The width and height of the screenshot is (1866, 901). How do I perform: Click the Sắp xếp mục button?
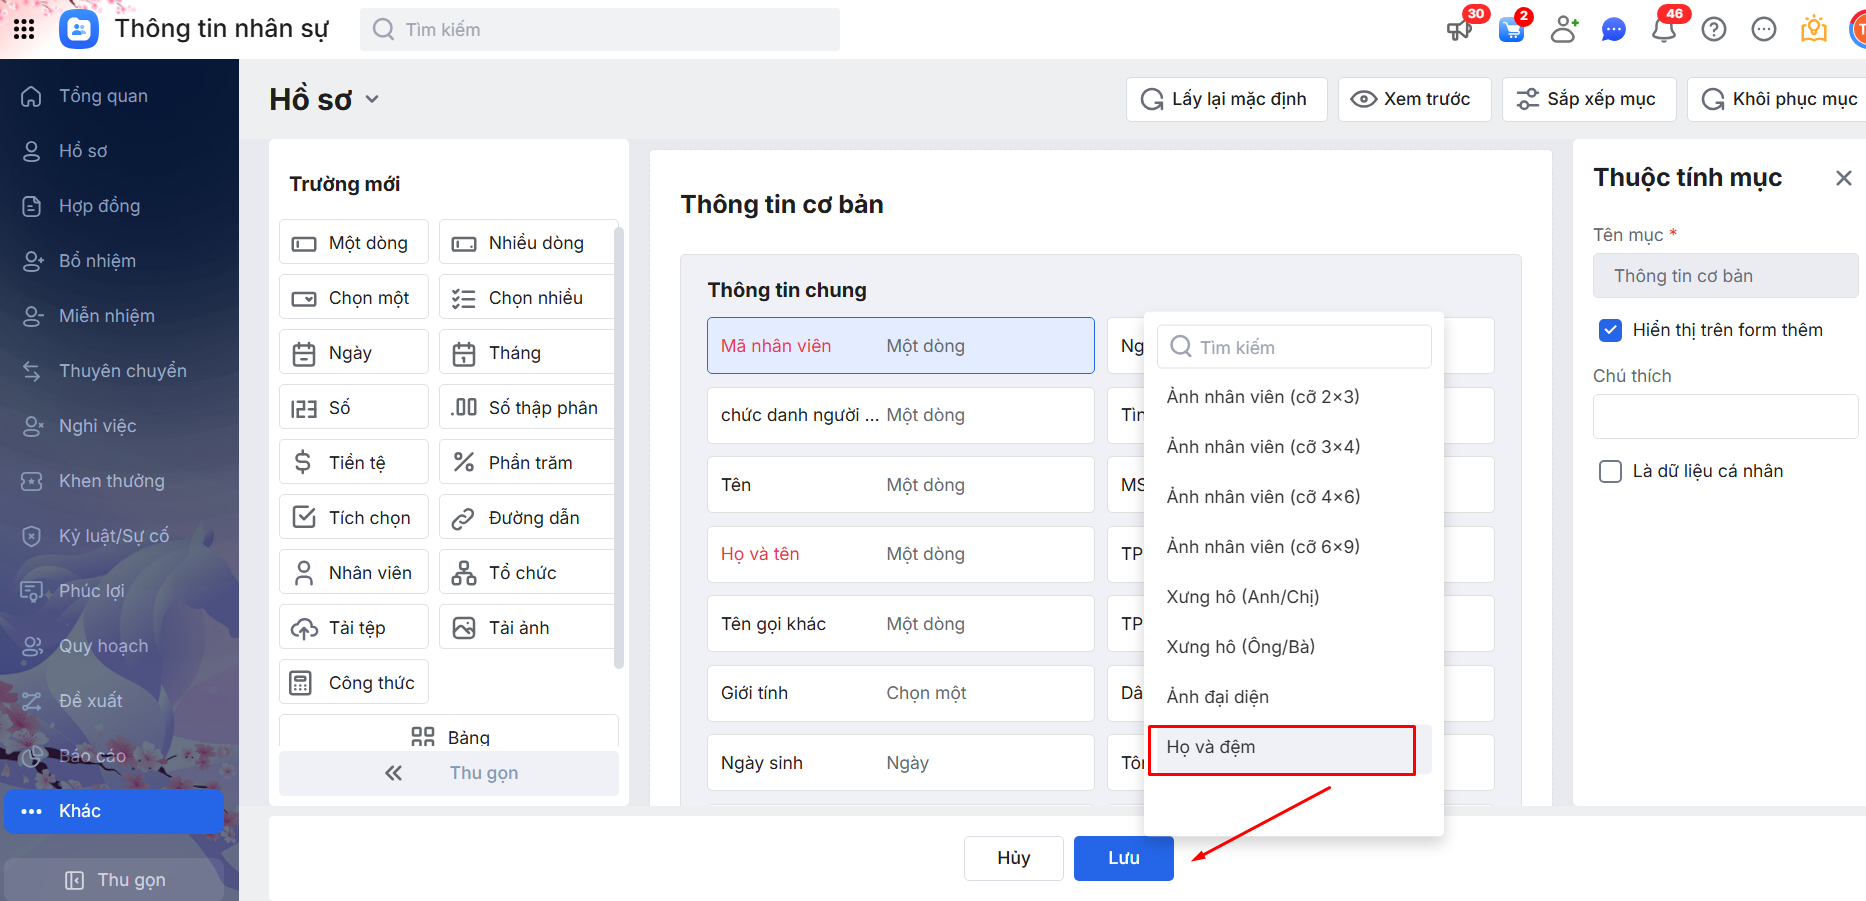click(x=1588, y=99)
